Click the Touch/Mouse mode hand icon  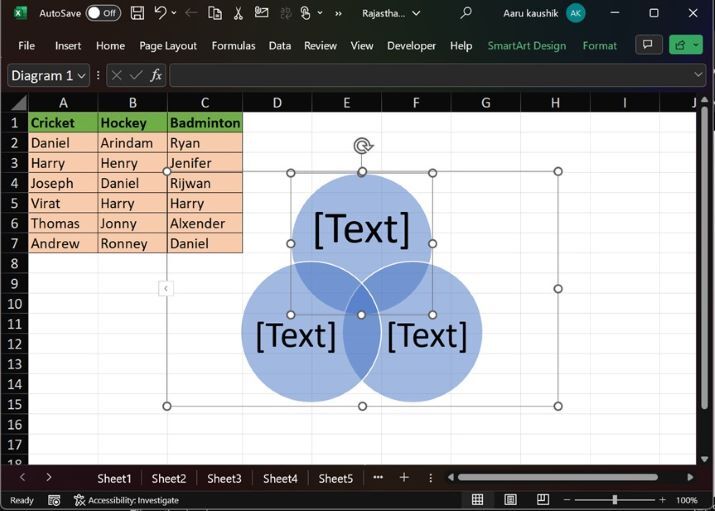(305, 13)
